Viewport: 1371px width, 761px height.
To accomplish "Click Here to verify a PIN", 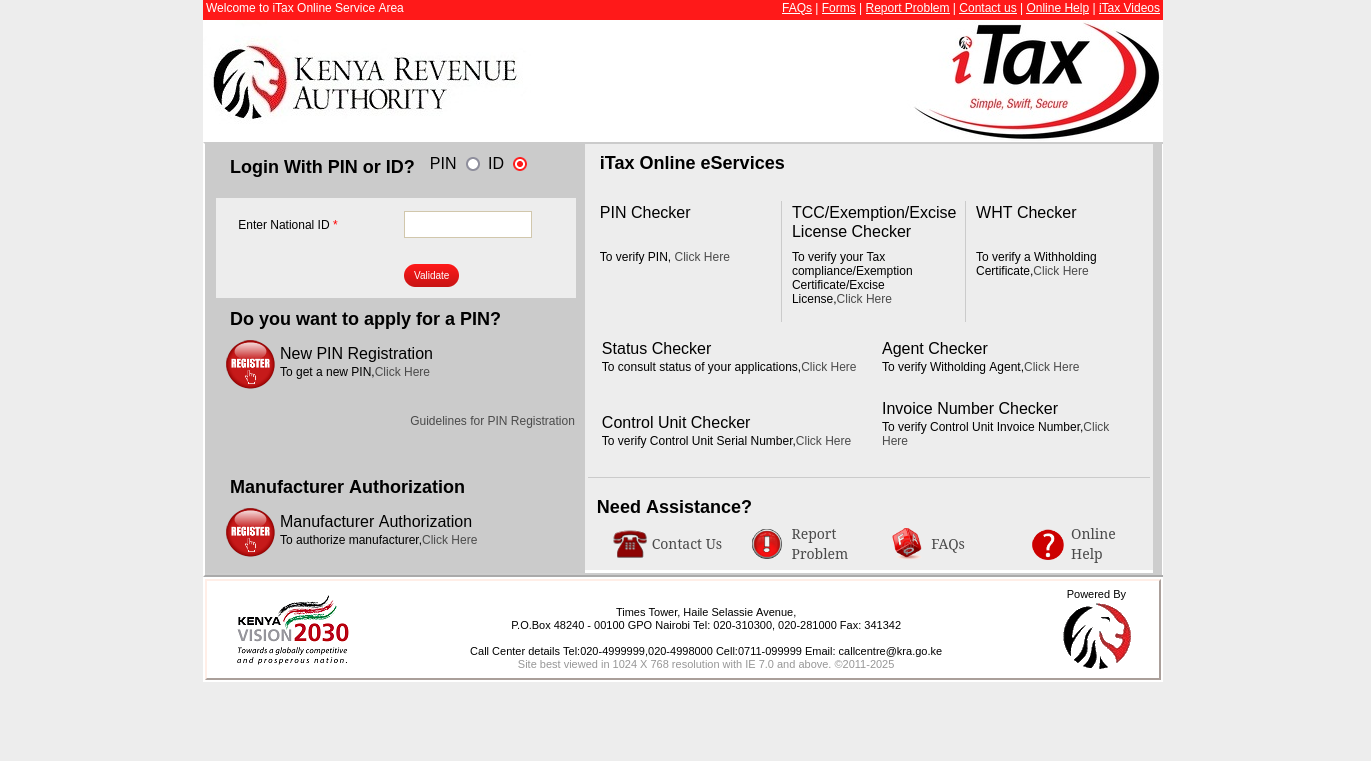I will coord(701,257).
